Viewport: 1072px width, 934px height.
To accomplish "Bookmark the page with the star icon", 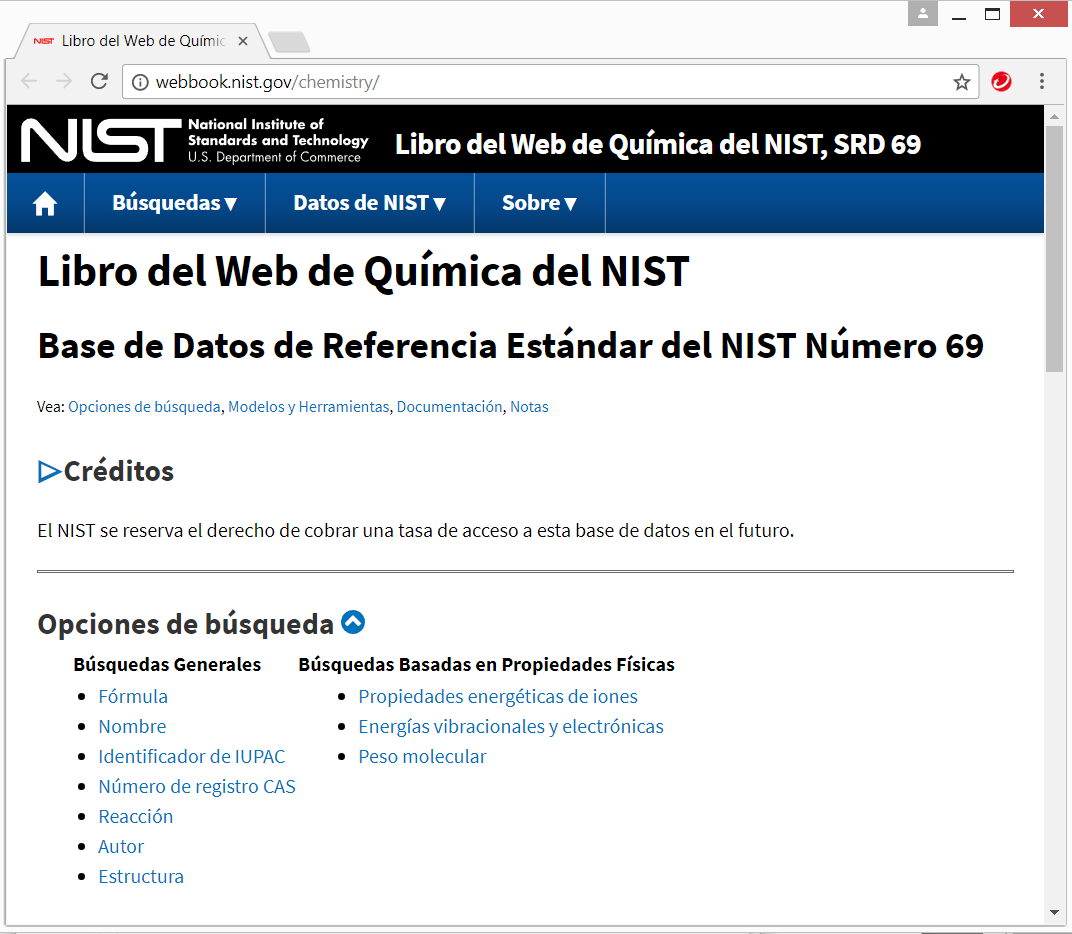I will (x=962, y=82).
